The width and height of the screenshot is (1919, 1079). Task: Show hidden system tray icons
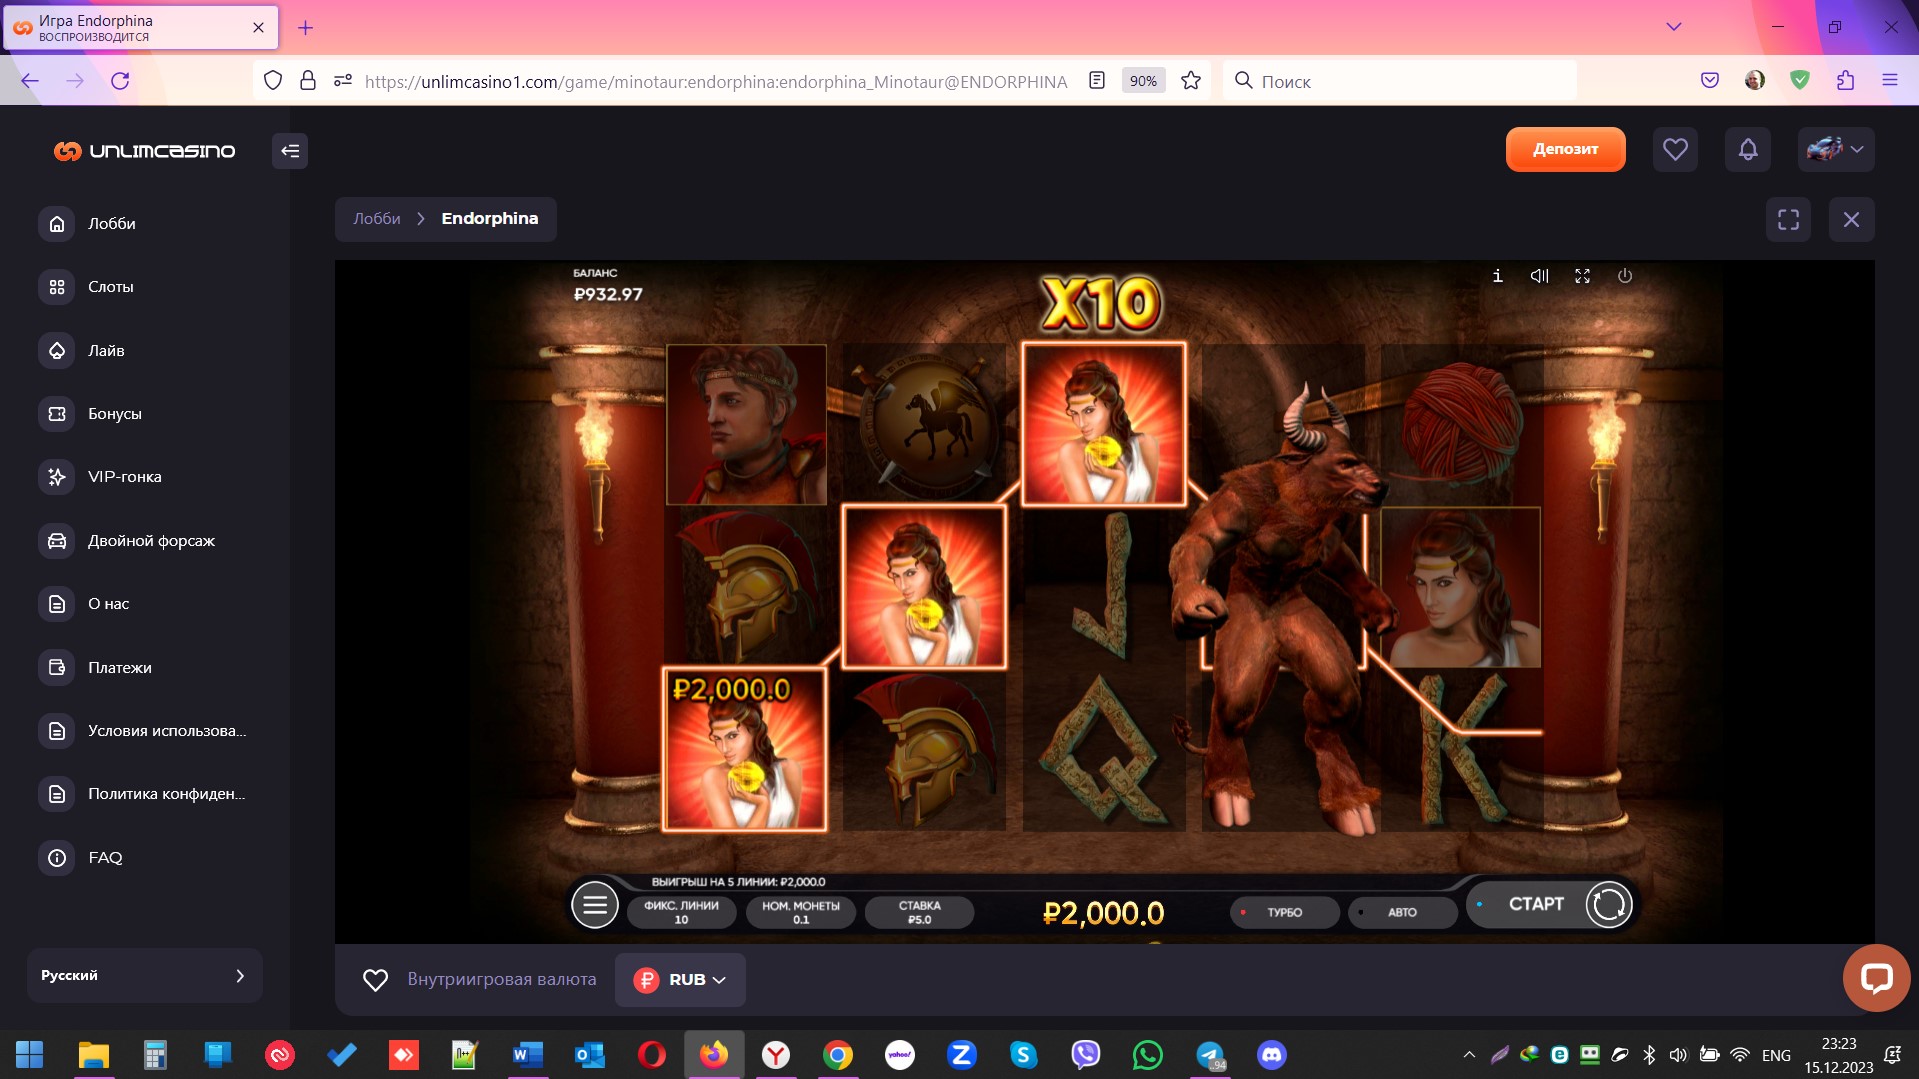tap(1468, 1055)
